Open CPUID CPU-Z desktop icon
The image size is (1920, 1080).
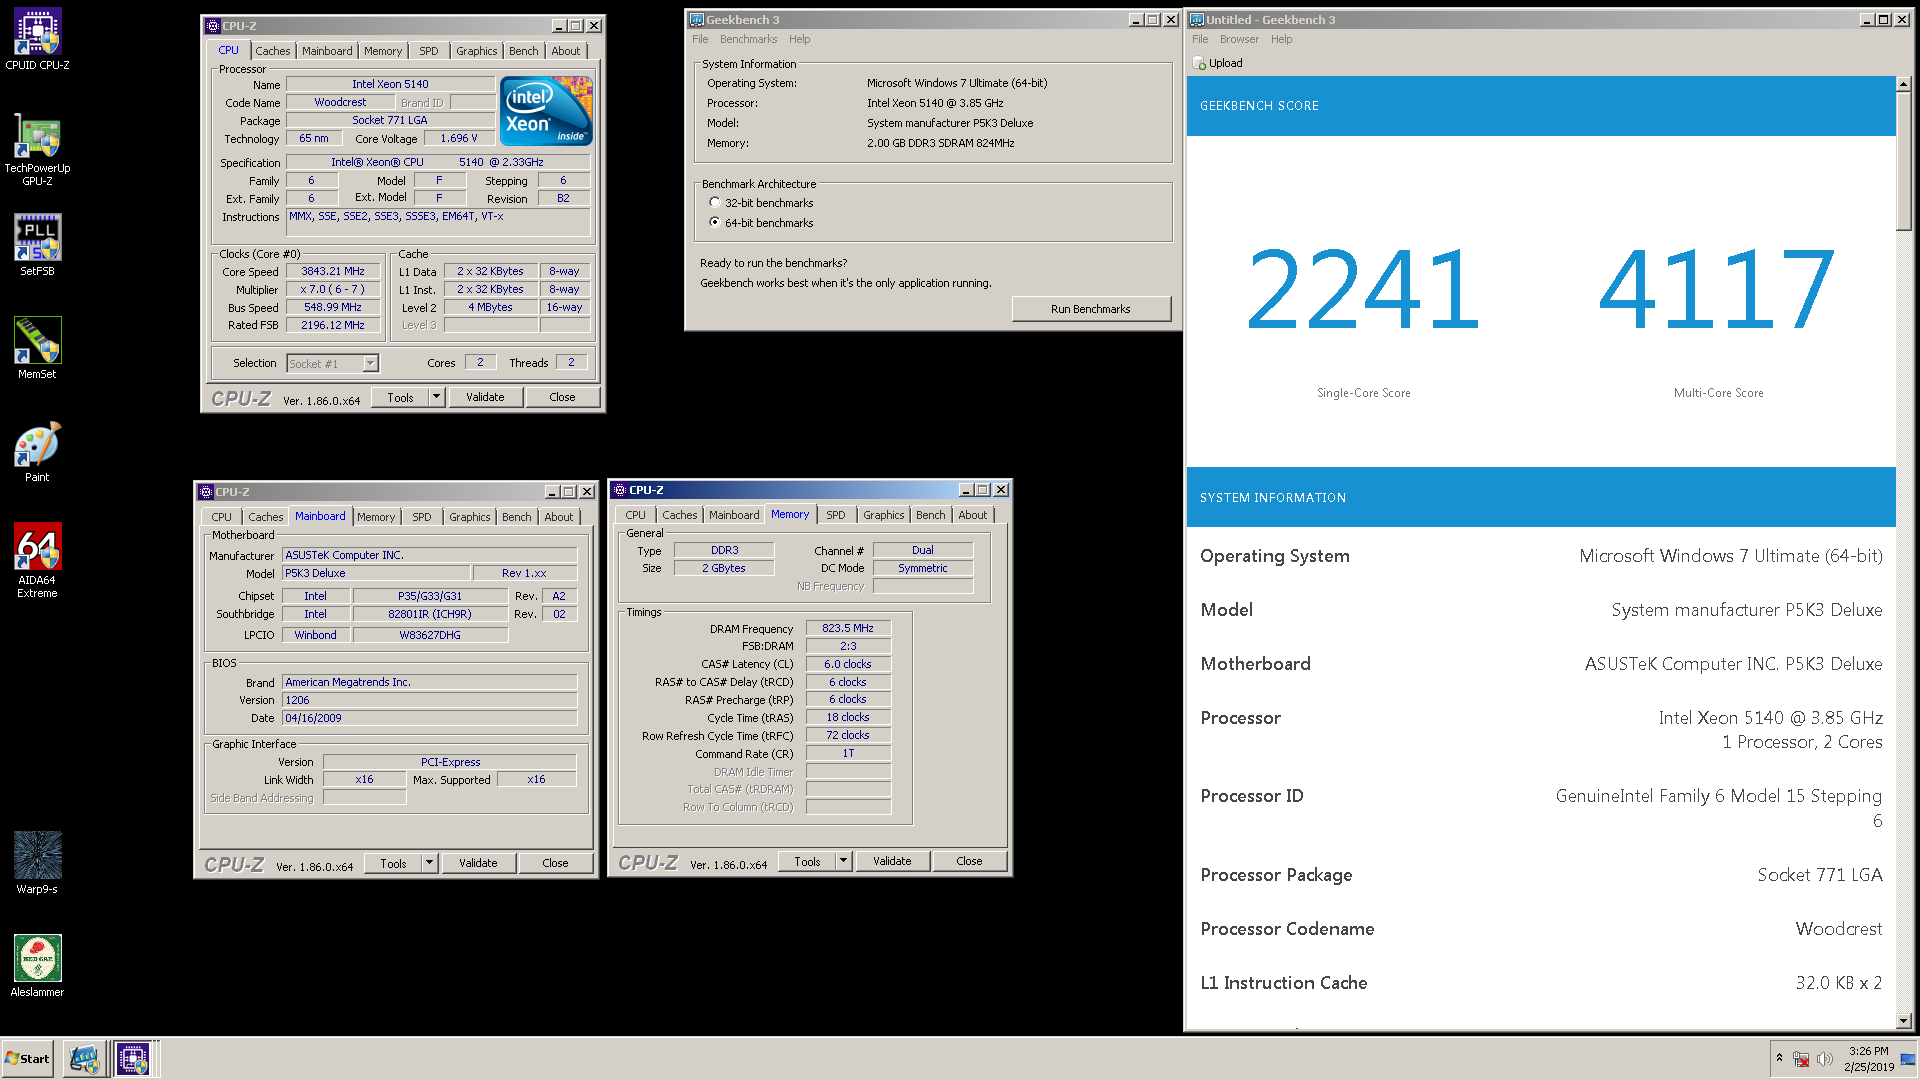pyautogui.click(x=37, y=40)
